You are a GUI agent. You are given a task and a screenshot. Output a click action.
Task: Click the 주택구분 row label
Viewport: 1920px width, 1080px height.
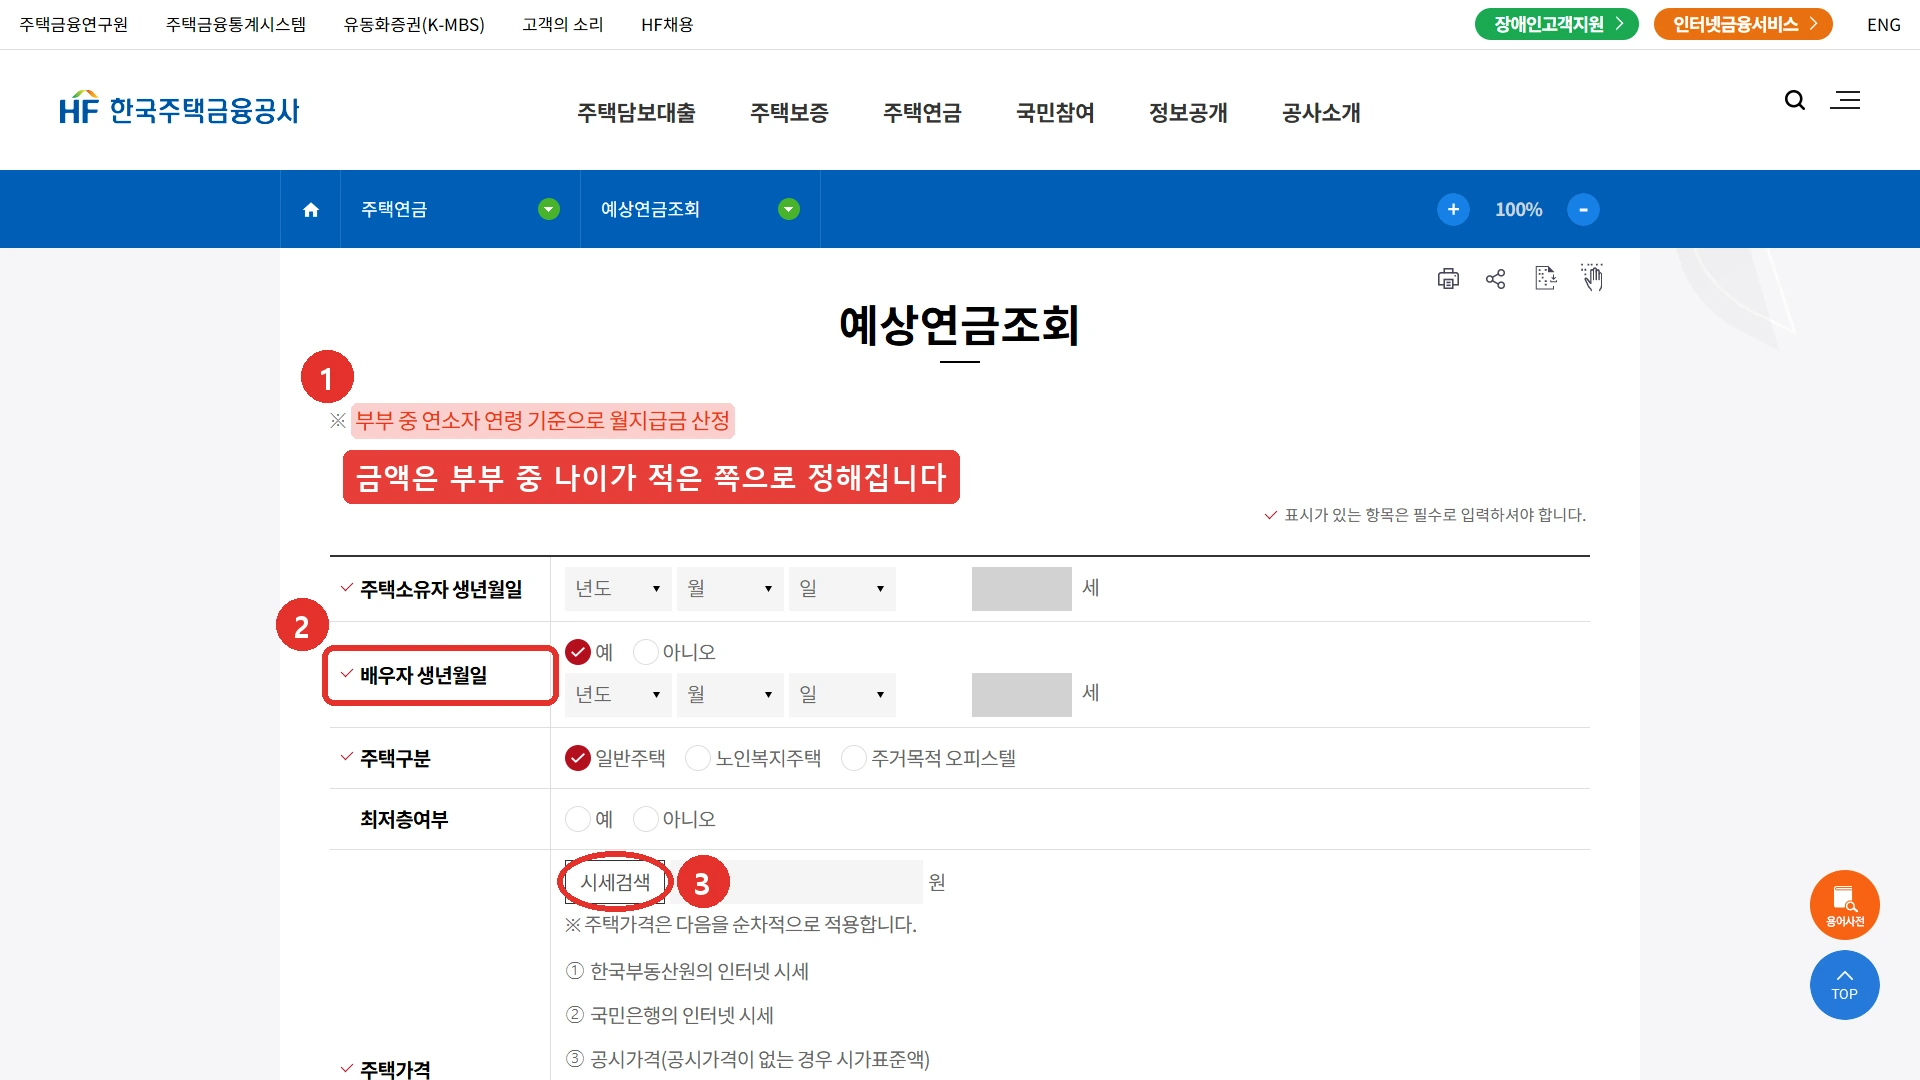click(395, 759)
